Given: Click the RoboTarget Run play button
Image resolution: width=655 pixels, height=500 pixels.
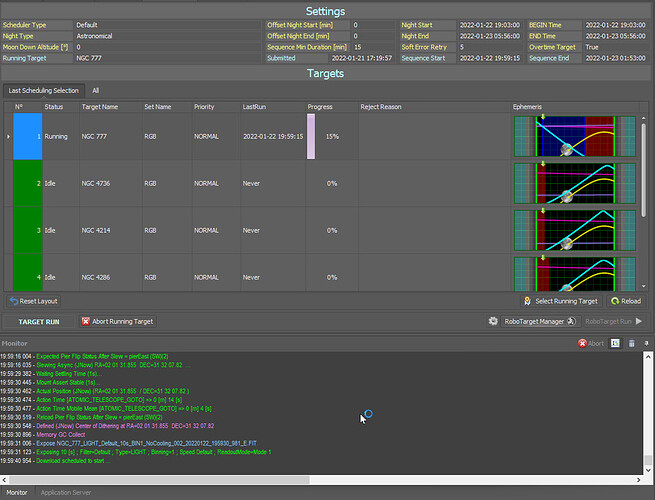Looking at the screenshot, I should [613, 321].
